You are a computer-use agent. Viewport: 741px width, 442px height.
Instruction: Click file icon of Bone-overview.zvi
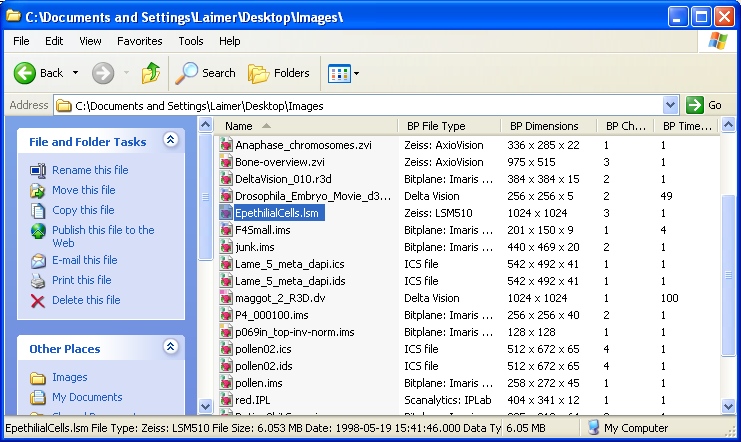coord(226,162)
